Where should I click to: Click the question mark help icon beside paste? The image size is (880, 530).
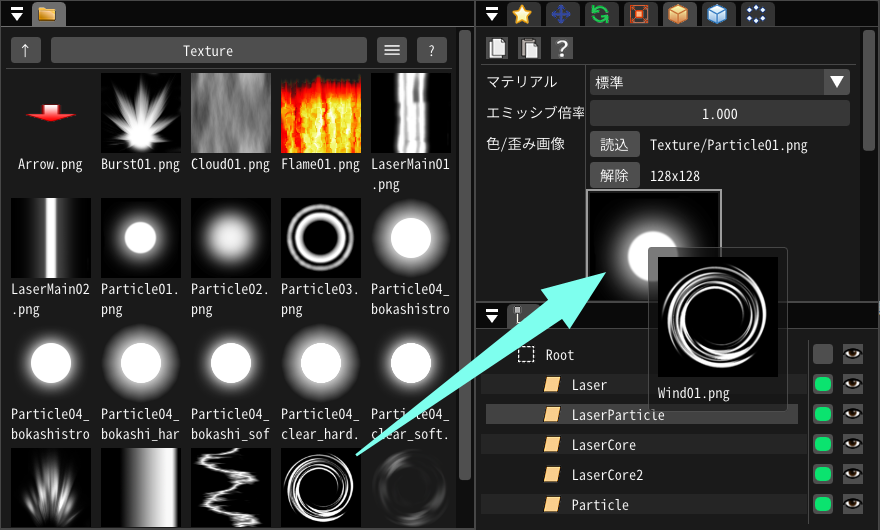point(561,48)
